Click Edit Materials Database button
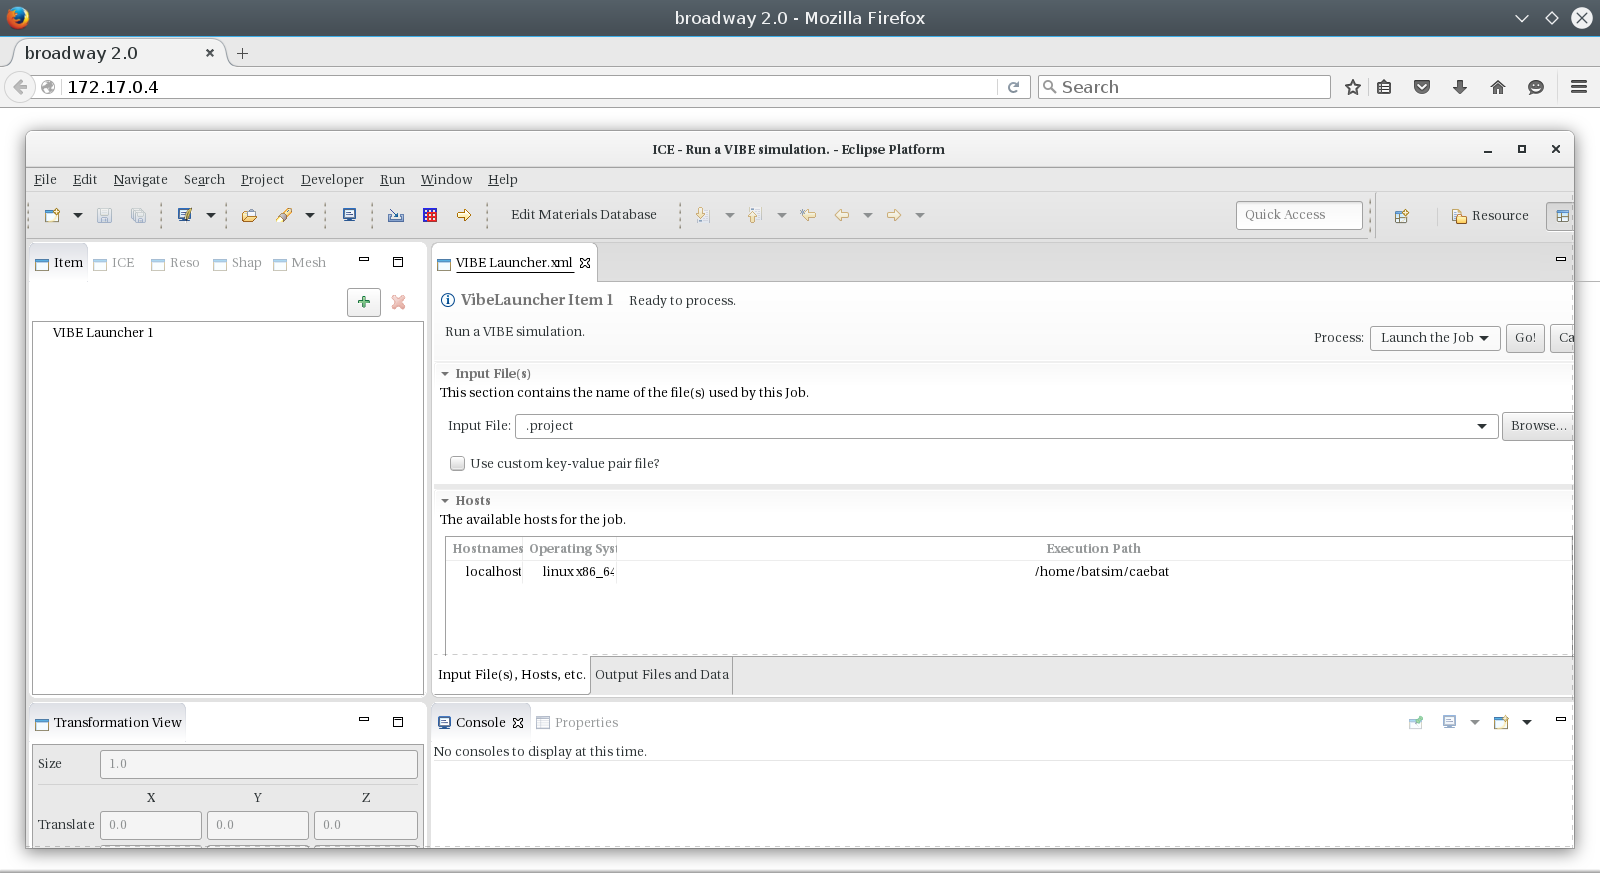This screenshot has height=873, width=1600. pyautogui.click(x=584, y=215)
